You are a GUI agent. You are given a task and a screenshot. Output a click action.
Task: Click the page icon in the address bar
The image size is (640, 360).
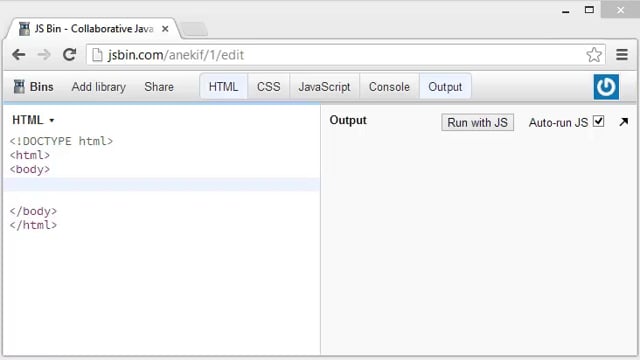(97, 55)
